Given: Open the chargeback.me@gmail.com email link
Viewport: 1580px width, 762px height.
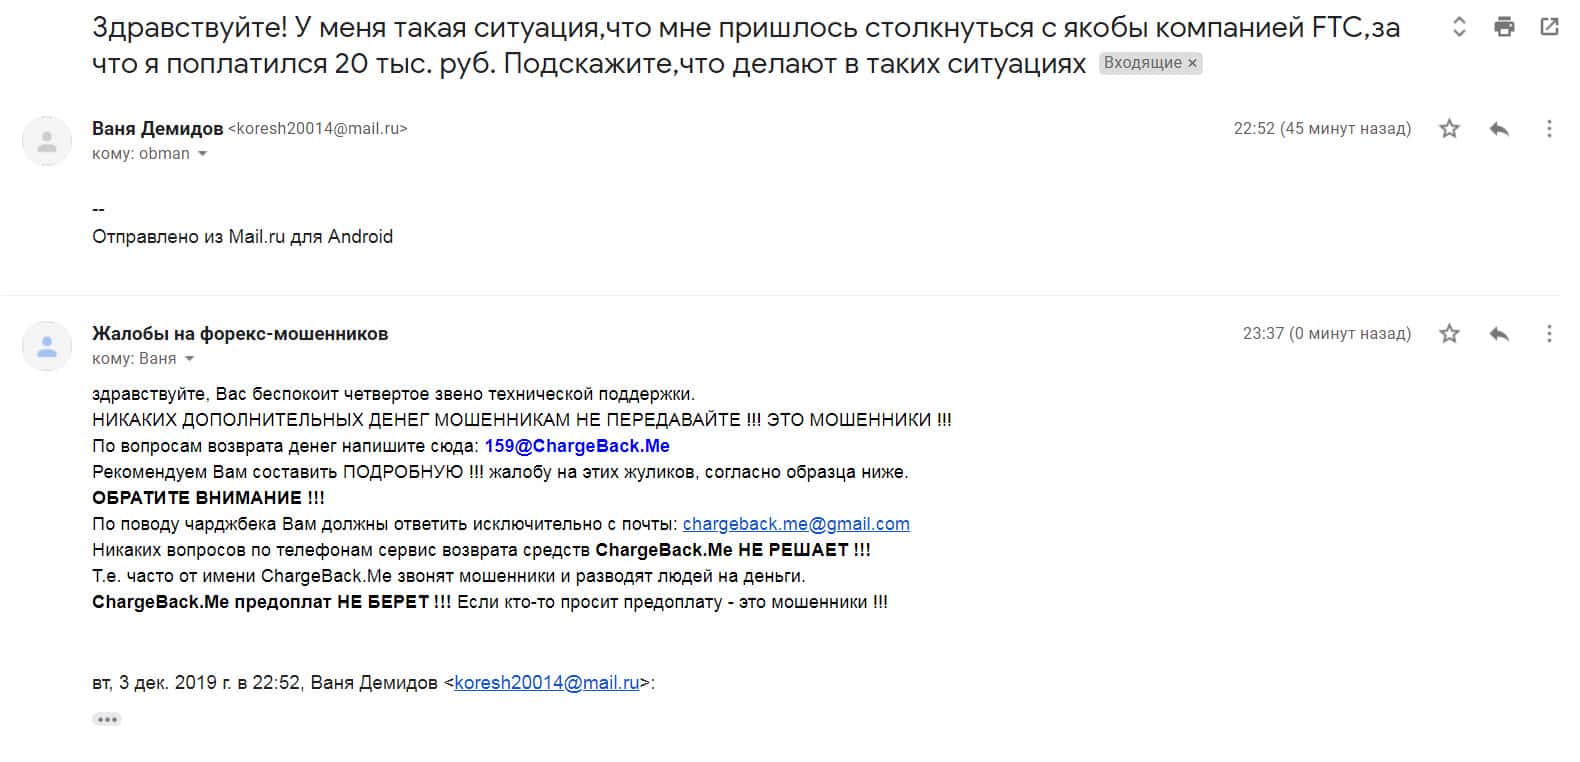Looking at the screenshot, I should point(796,524).
